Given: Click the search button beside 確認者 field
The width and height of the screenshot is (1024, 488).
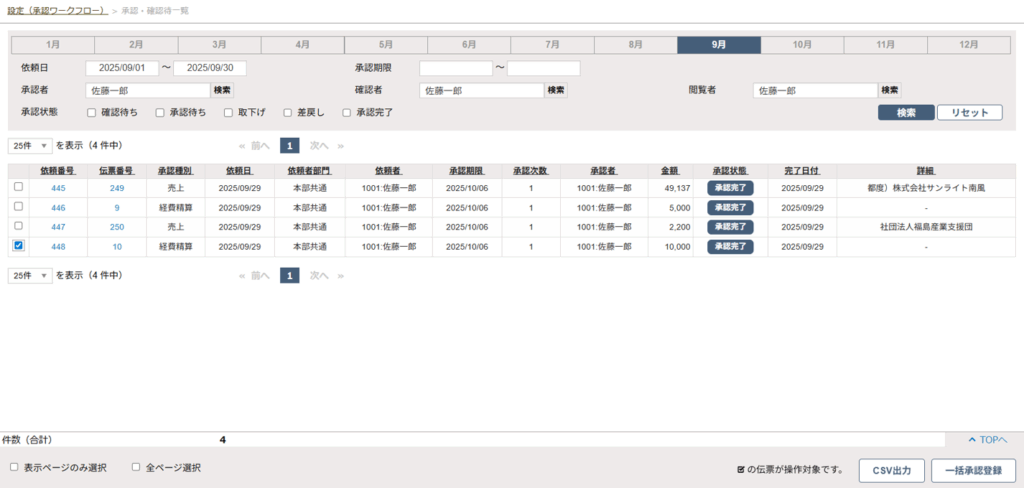Looking at the screenshot, I should pos(556,90).
